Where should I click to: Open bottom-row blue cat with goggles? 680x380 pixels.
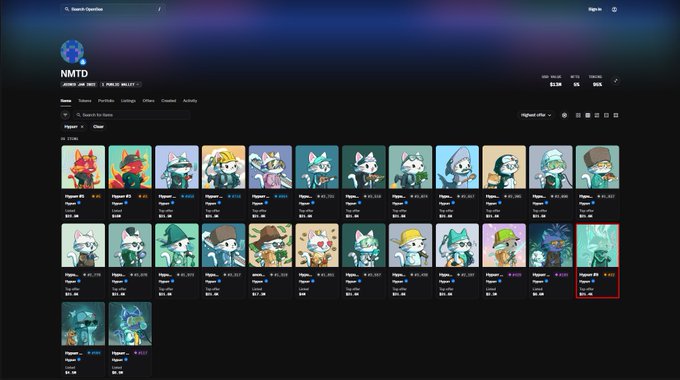click(130, 324)
